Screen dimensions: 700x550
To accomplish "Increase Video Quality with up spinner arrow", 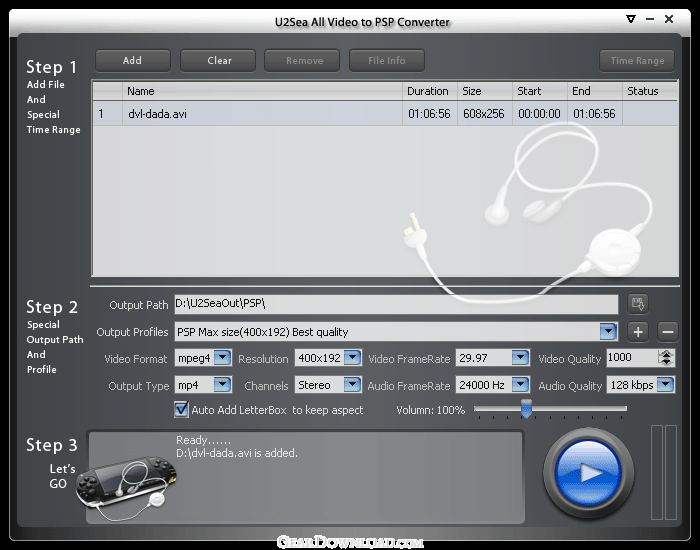I will click(666, 354).
